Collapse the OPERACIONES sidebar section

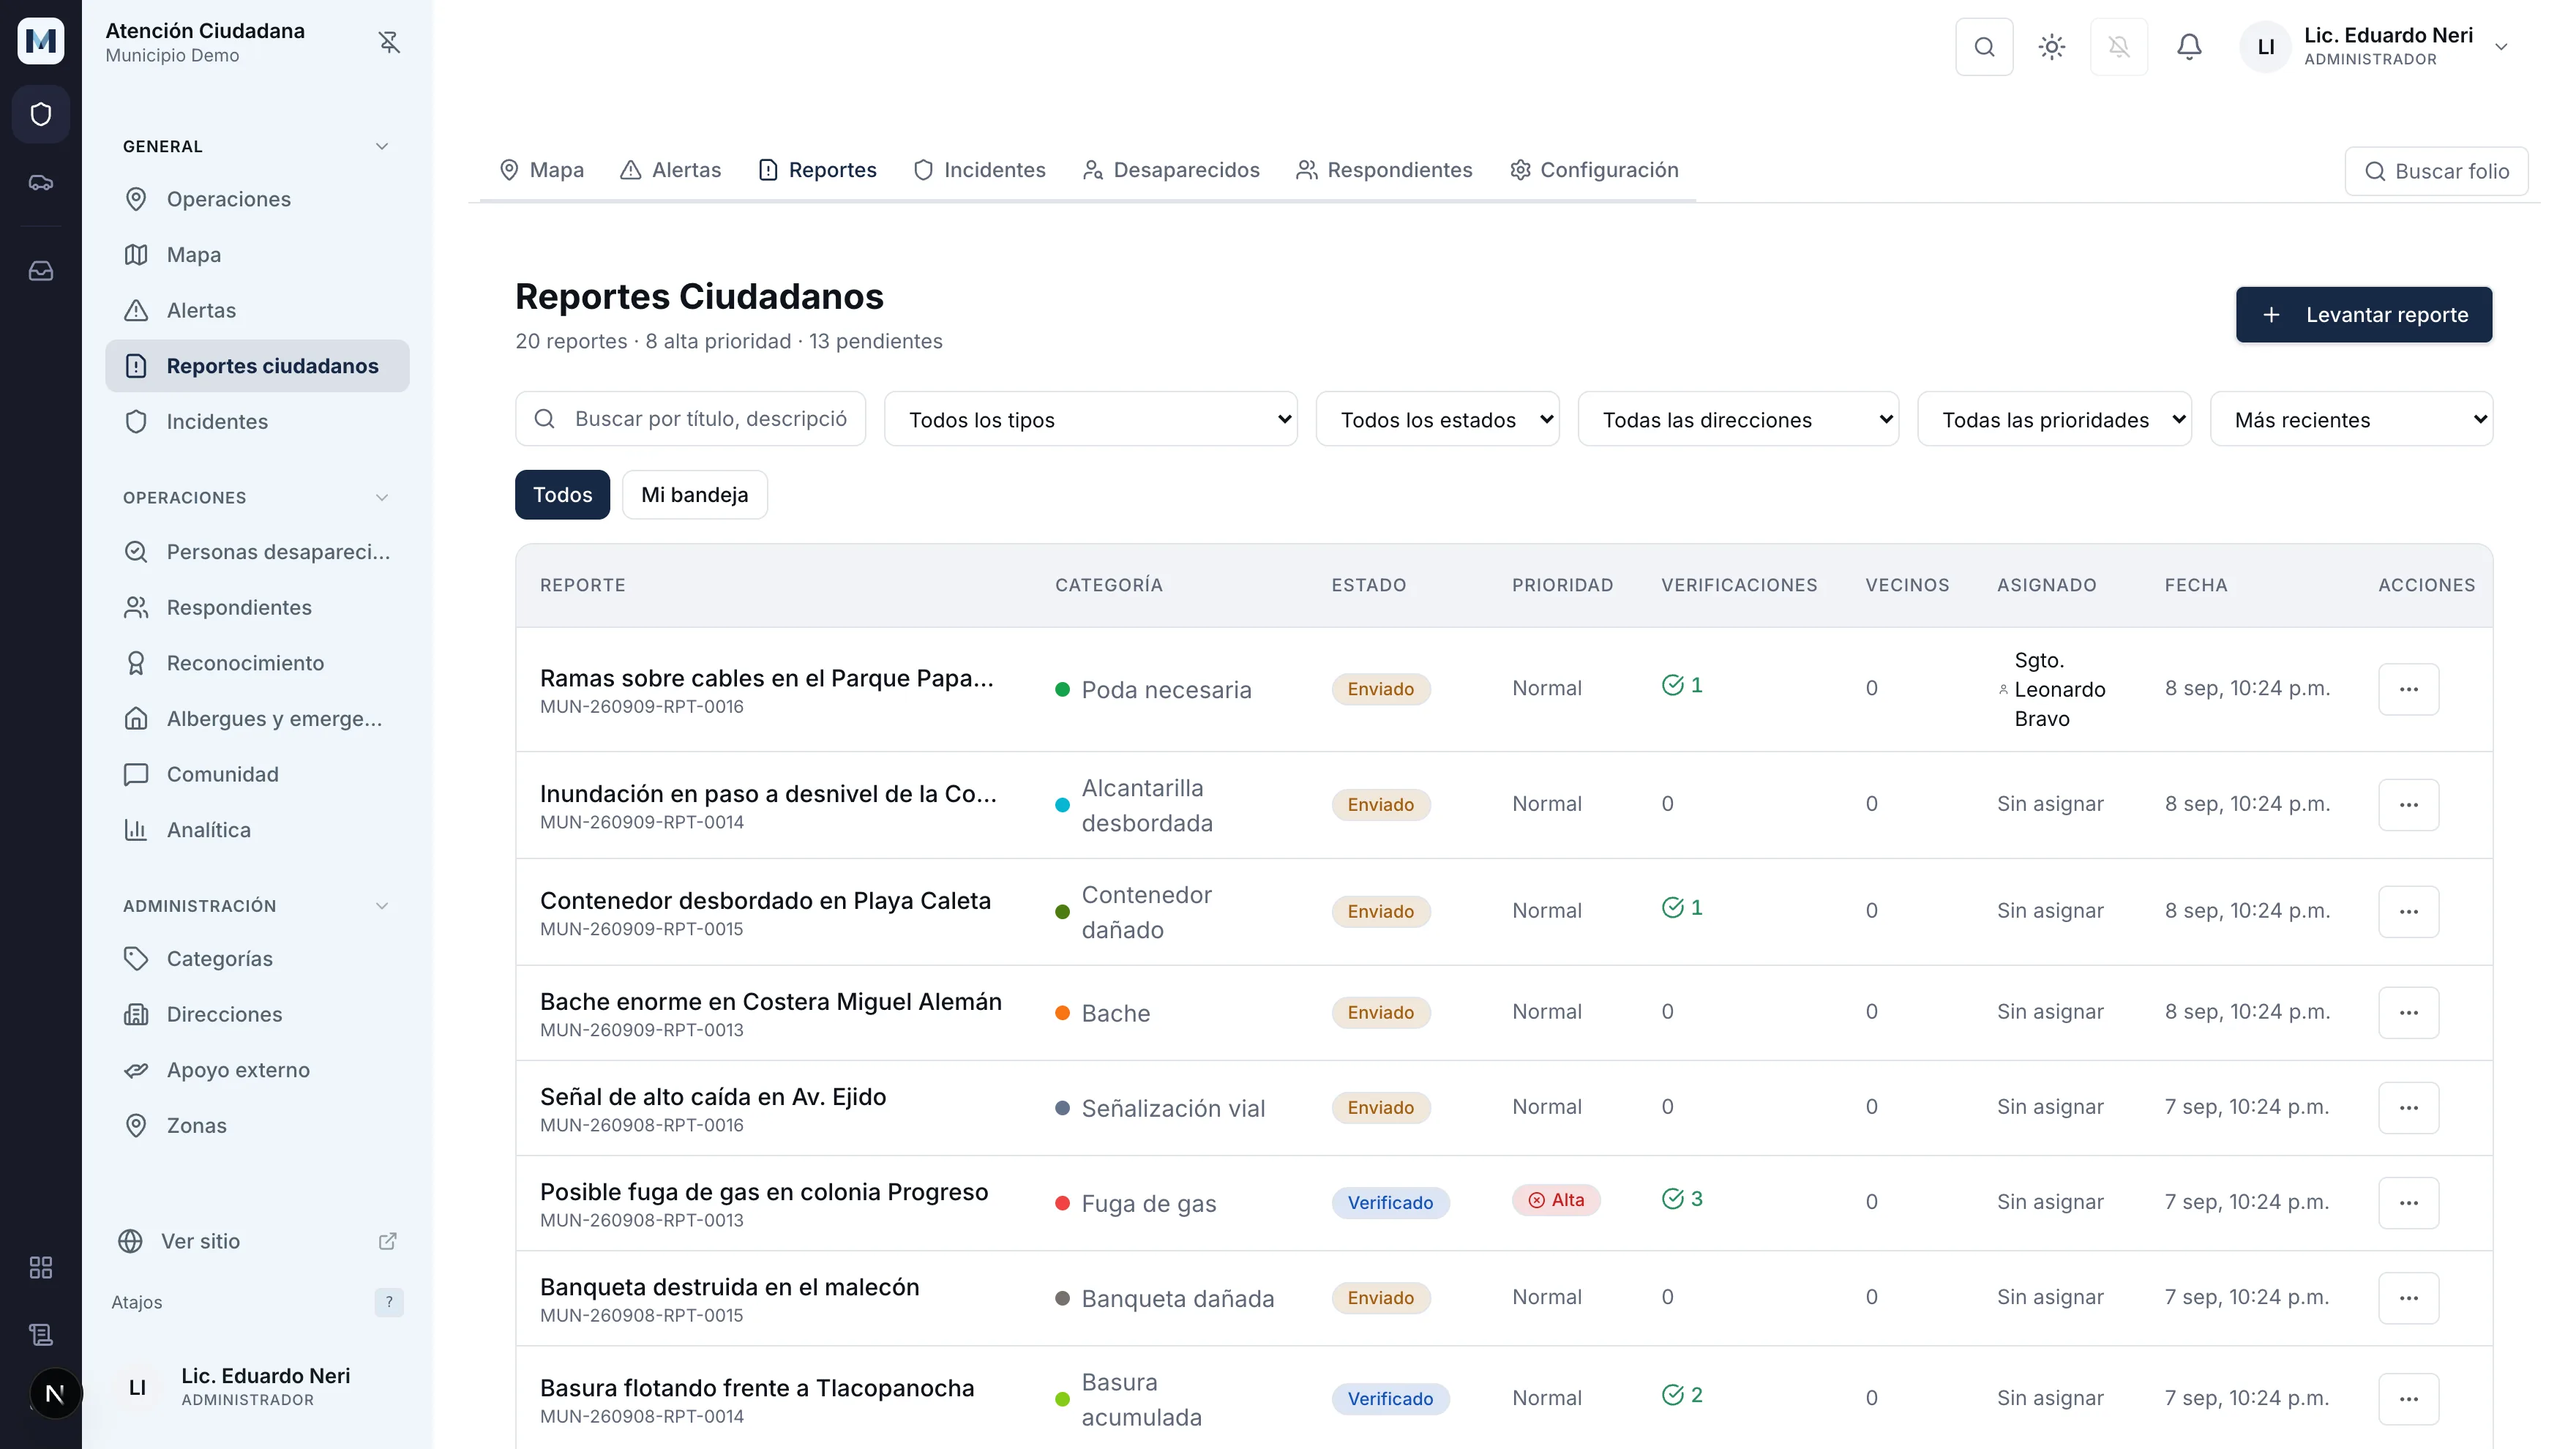pyautogui.click(x=382, y=497)
